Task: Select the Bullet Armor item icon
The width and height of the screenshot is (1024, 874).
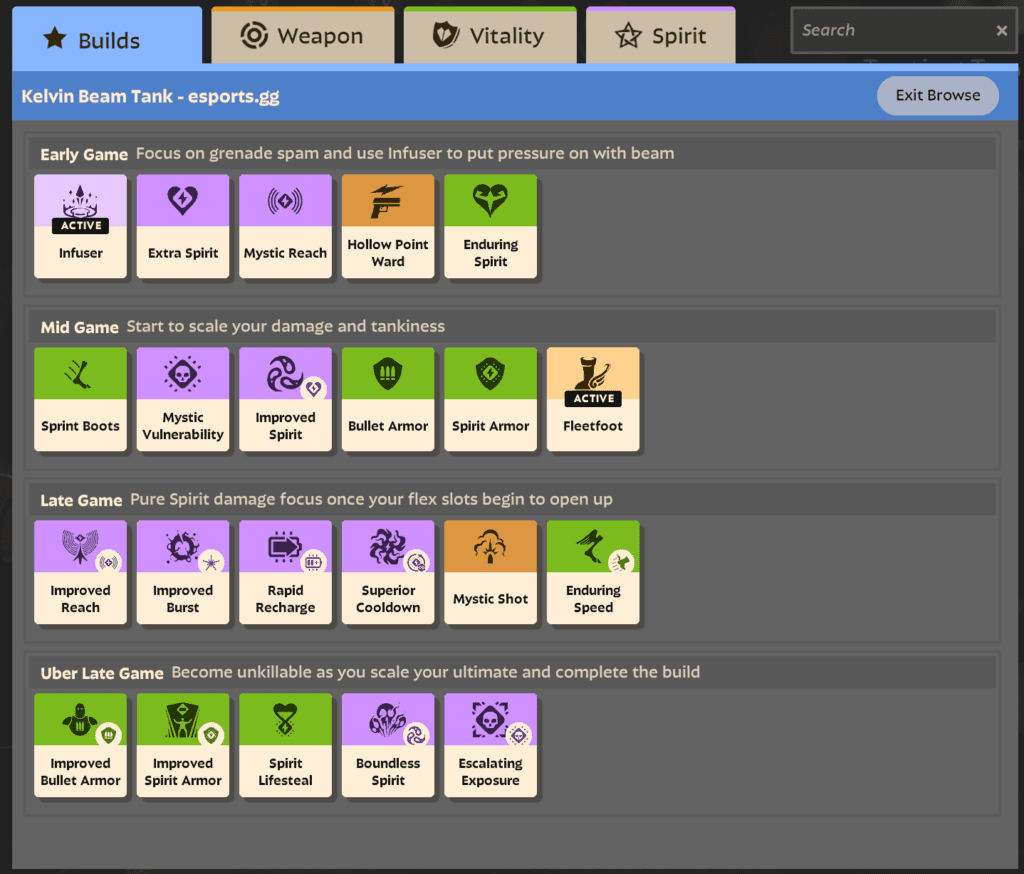Action: click(x=388, y=398)
